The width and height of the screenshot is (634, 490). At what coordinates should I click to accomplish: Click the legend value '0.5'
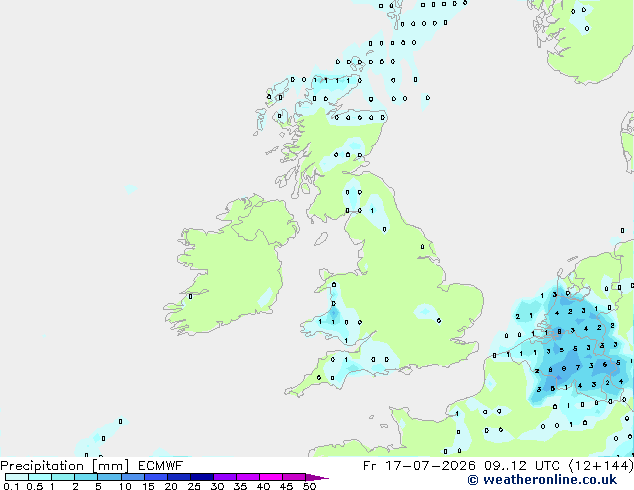(34, 486)
